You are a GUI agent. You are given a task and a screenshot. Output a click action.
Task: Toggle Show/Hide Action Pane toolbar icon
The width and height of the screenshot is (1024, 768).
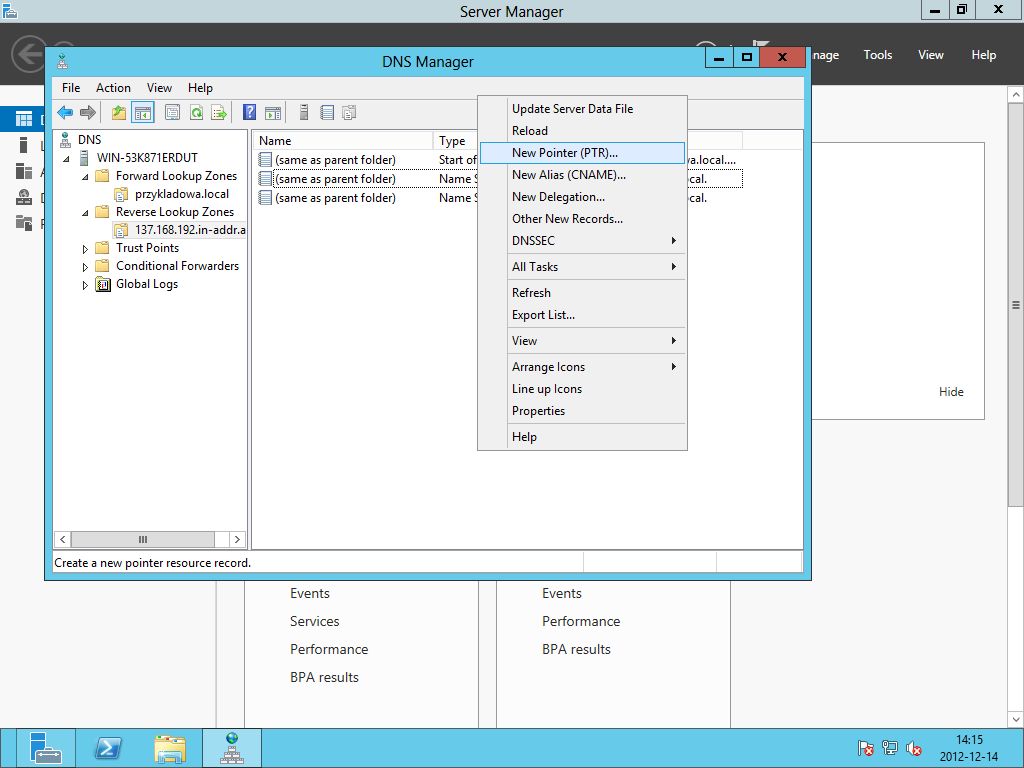273,112
